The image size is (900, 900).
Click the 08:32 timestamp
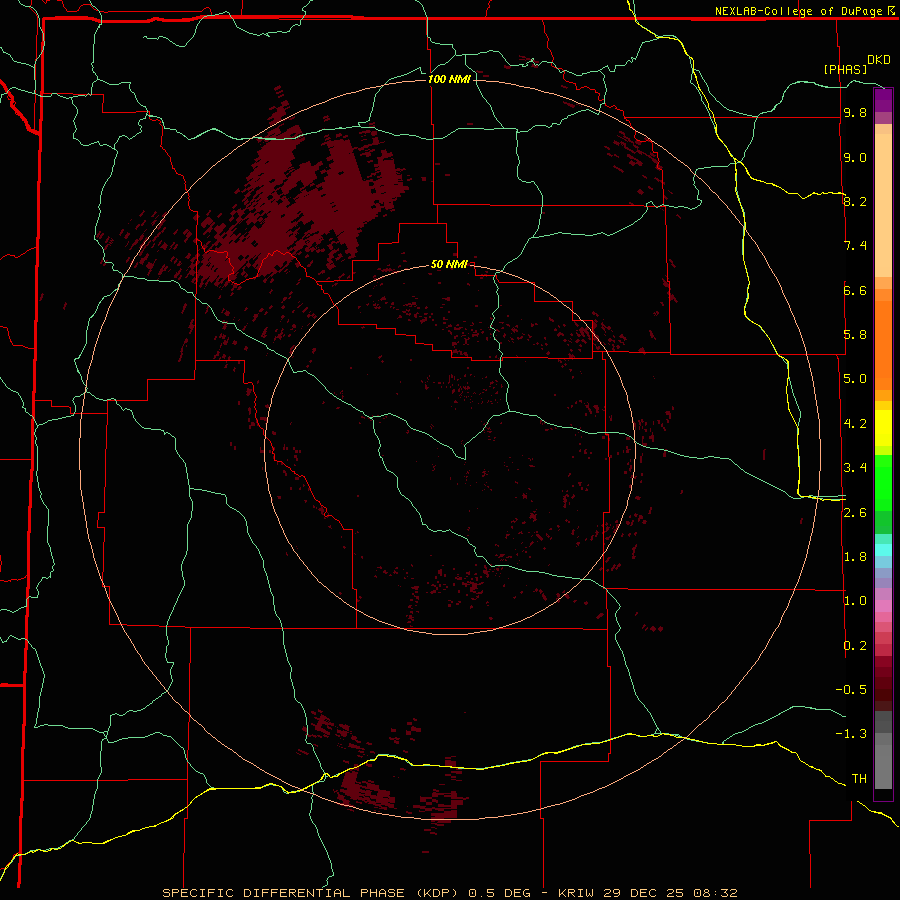(x=715, y=893)
